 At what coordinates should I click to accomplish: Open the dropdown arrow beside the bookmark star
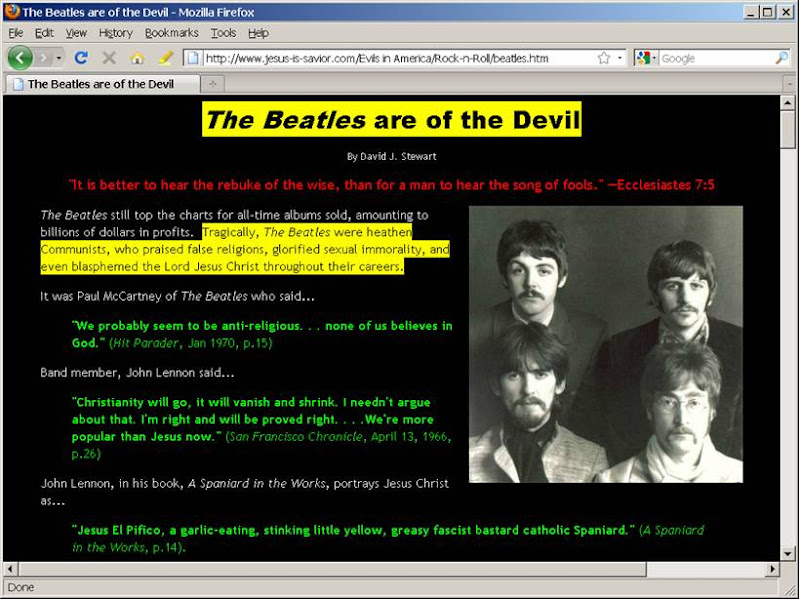click(618, 58)
